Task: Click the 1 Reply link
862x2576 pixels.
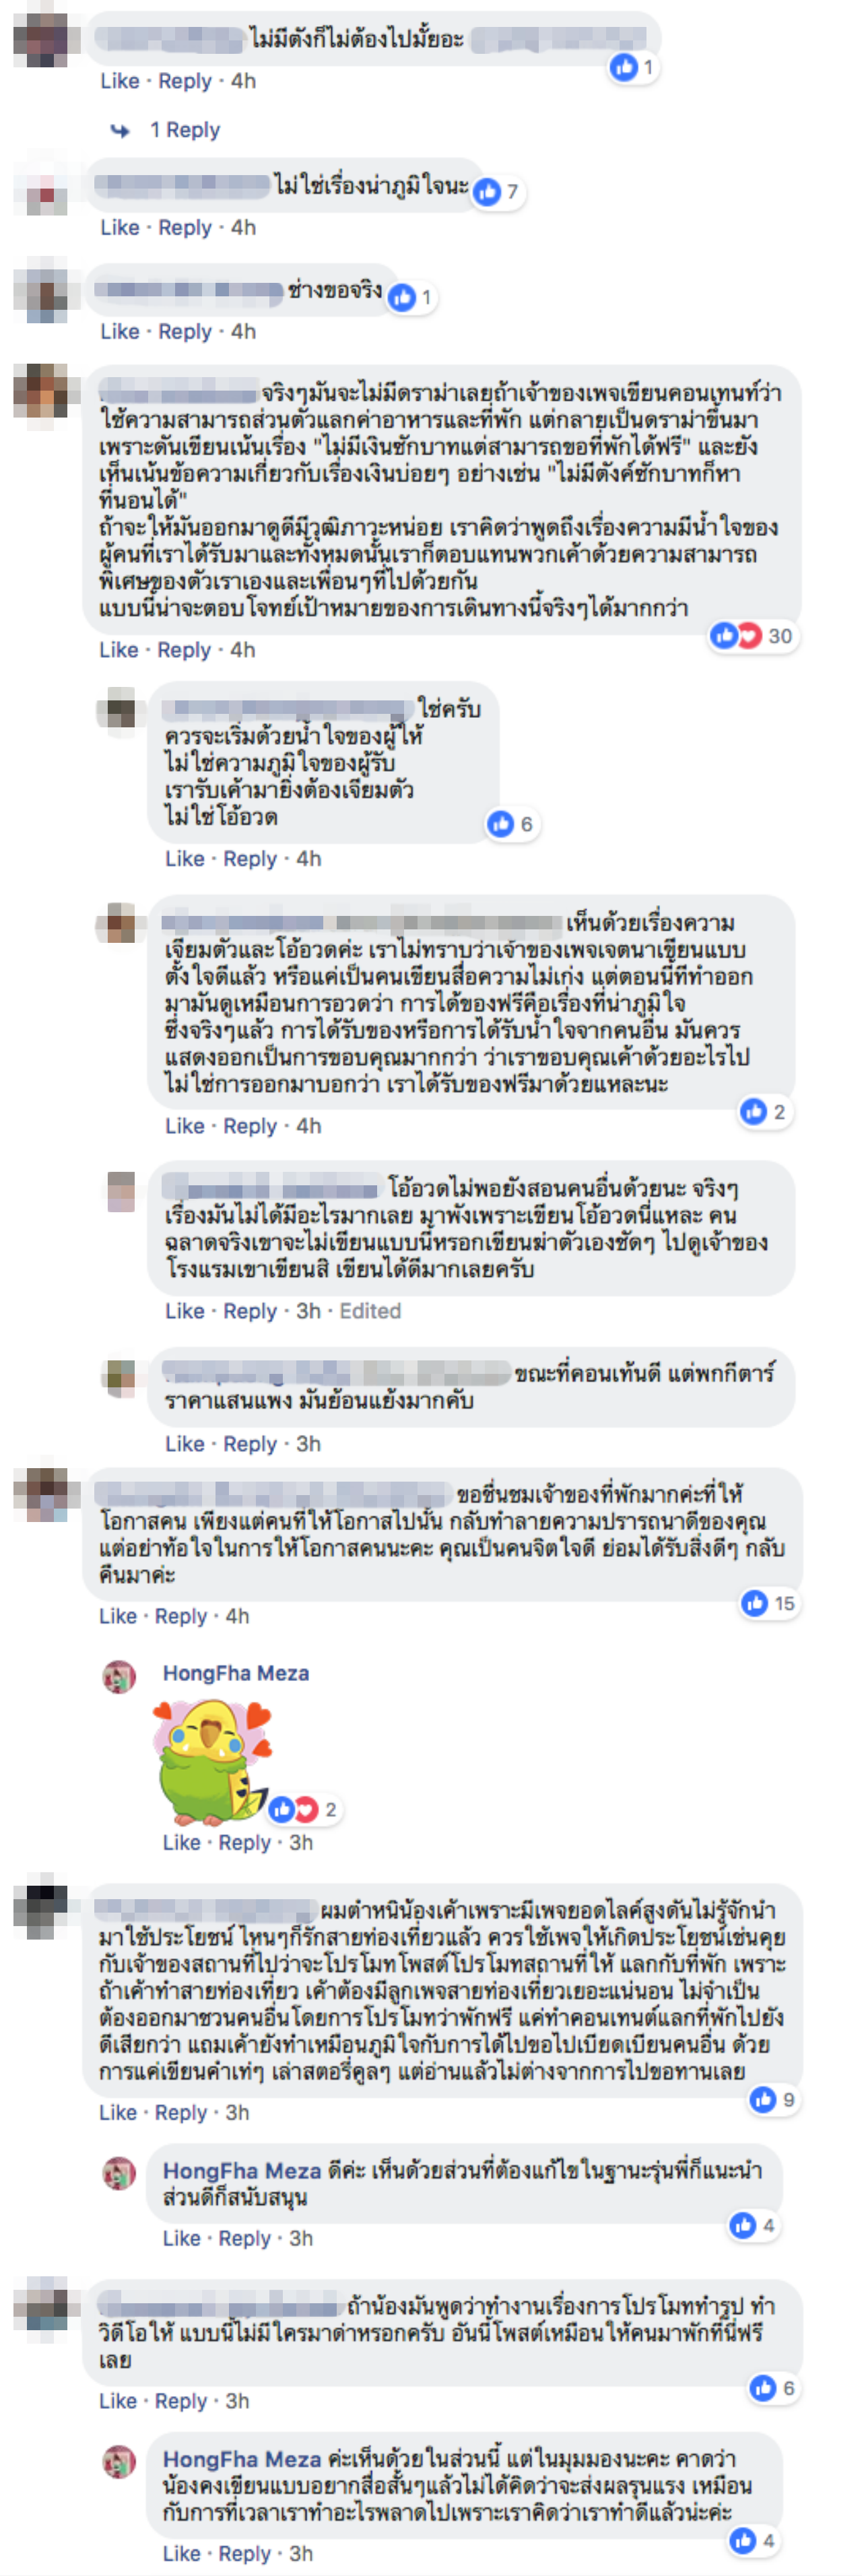Action: pyautogui.click(x=185, y=130)
